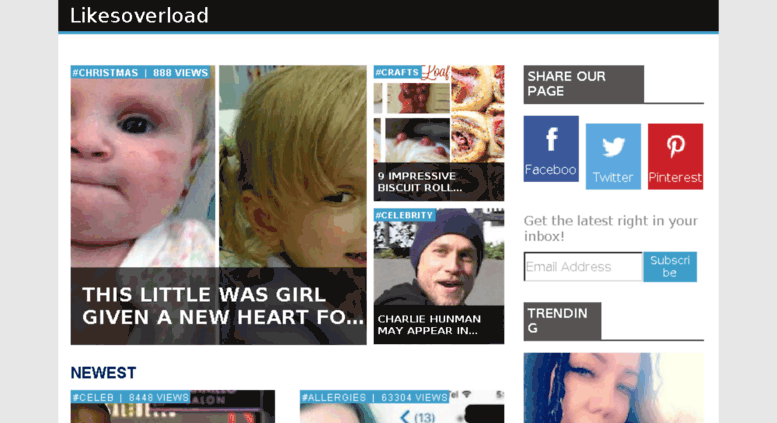Open the trending article thumbnail

point(613,388)
